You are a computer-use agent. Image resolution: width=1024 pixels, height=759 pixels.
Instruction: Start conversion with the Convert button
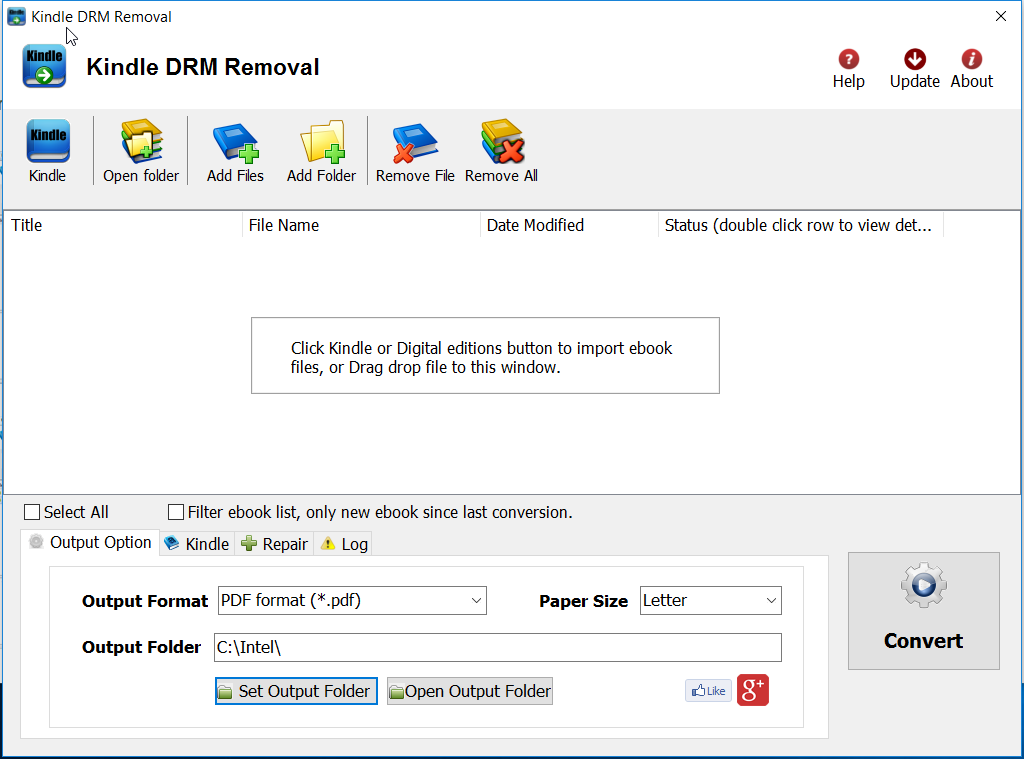923,610
